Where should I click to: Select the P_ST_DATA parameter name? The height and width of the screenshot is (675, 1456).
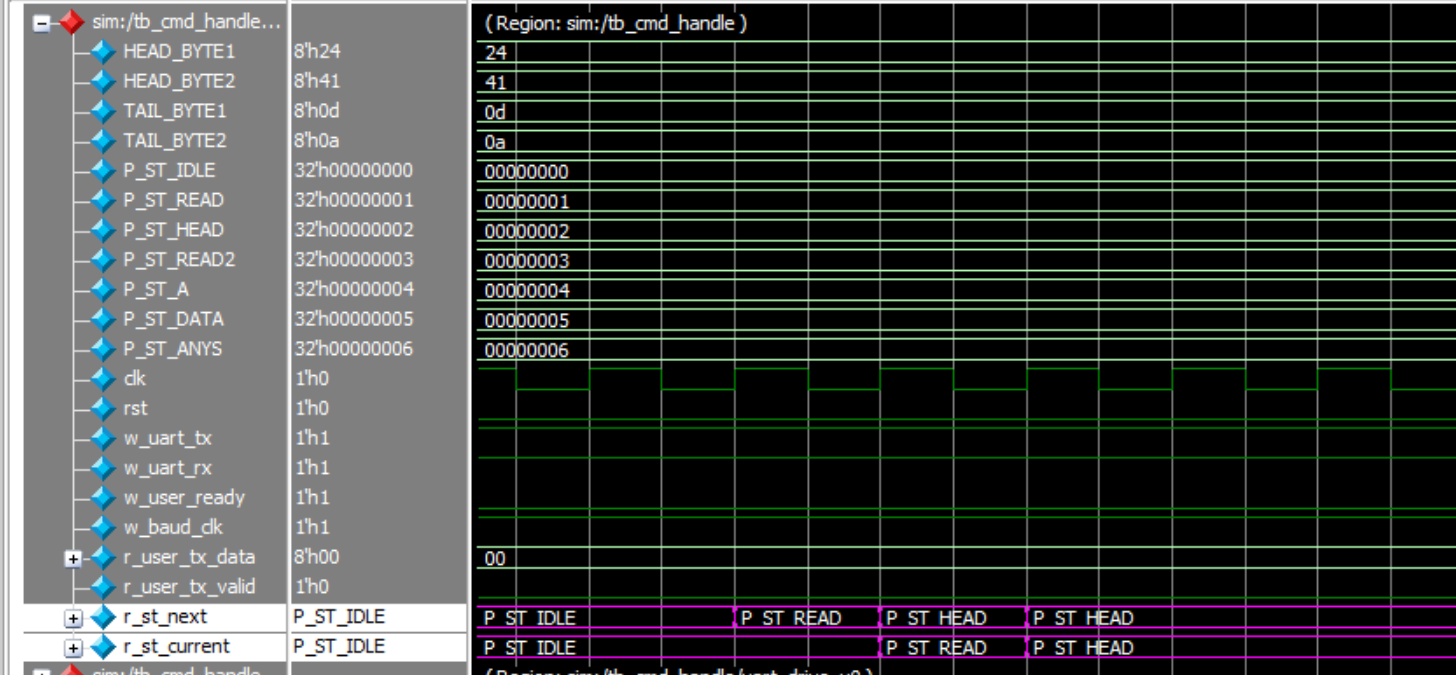pyautogui.click(x=174, y=319)
